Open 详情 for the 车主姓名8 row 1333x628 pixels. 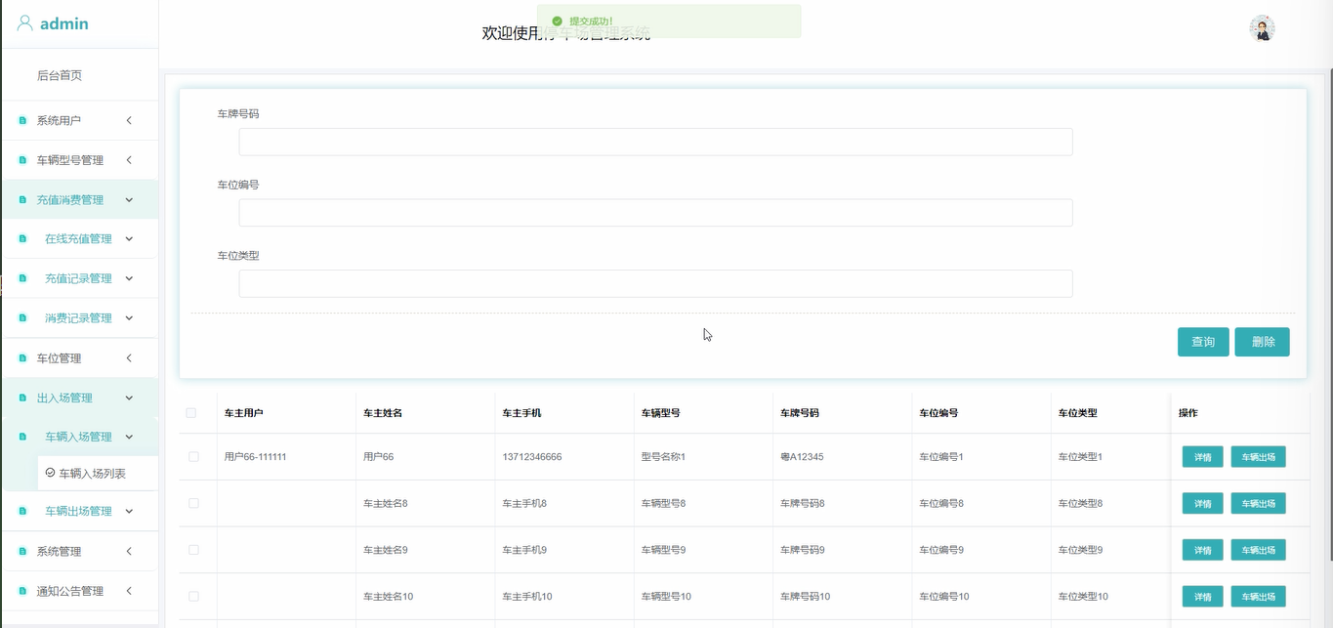coord(1202,504)
